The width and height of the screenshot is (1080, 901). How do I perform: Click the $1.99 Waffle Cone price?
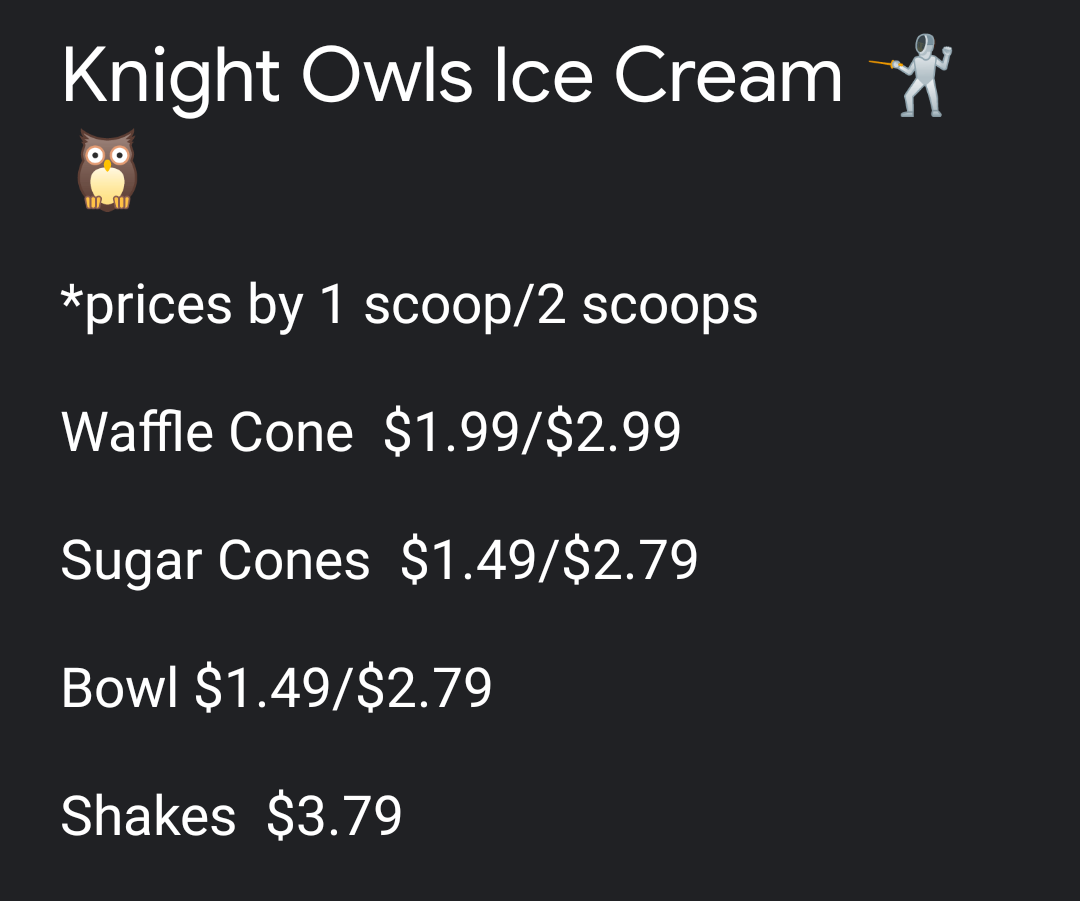pyautogui.click(x=452, y=433)
